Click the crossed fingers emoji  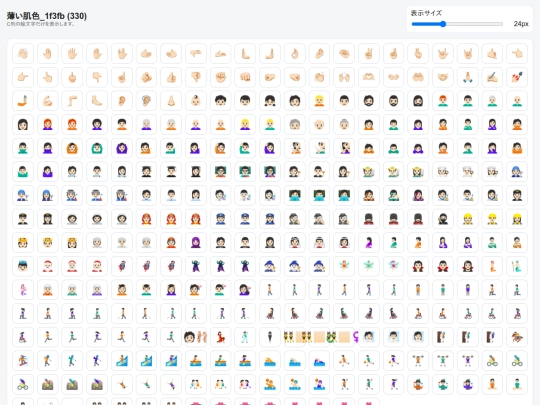(393, 53)
